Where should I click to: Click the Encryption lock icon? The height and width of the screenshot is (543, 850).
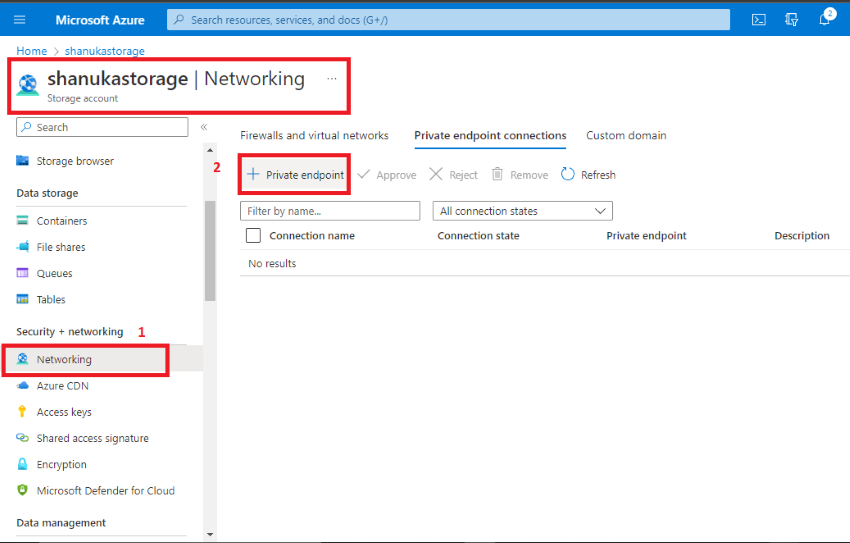(x=22, y=464)
